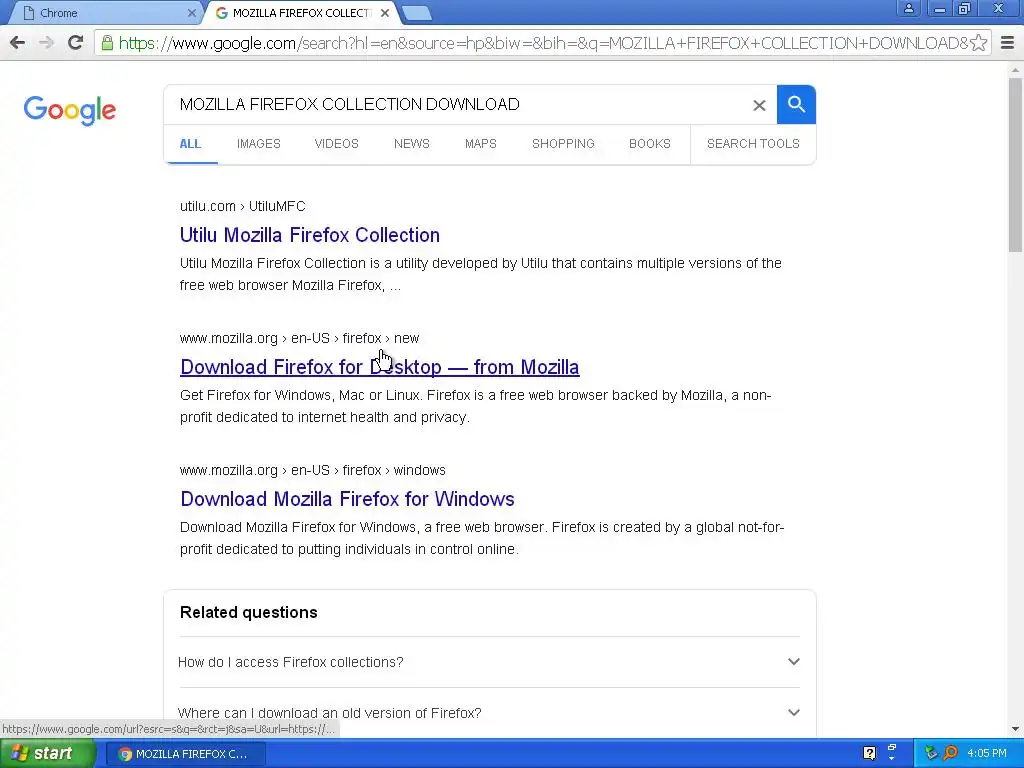Open Download Firefox for Desktop link
Screen dimensions: 1024x768
coord(379,367)
